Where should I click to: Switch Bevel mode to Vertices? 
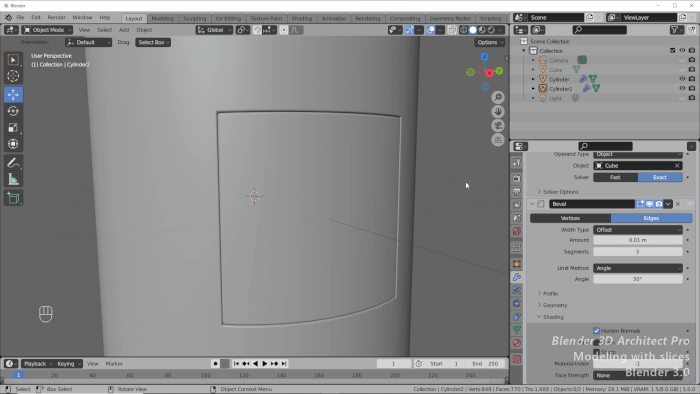[570, 218]
